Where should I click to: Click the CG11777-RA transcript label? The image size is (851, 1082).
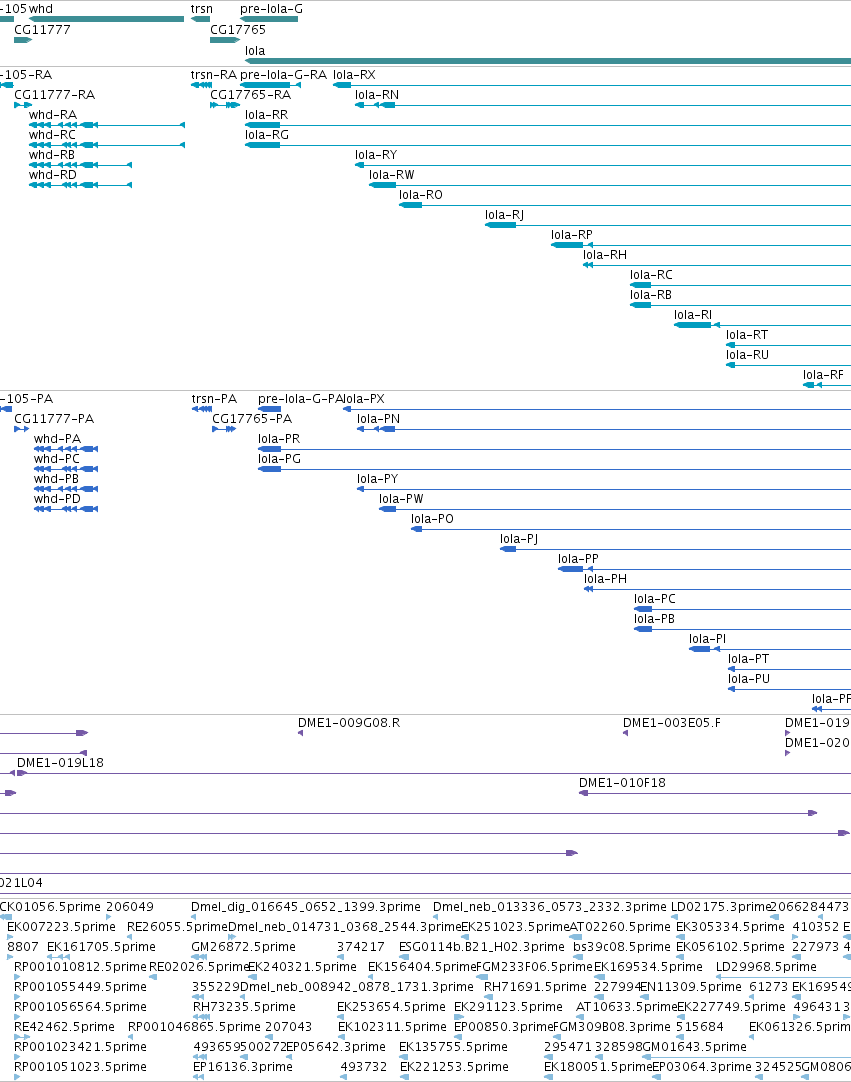(x=55, y=95)
